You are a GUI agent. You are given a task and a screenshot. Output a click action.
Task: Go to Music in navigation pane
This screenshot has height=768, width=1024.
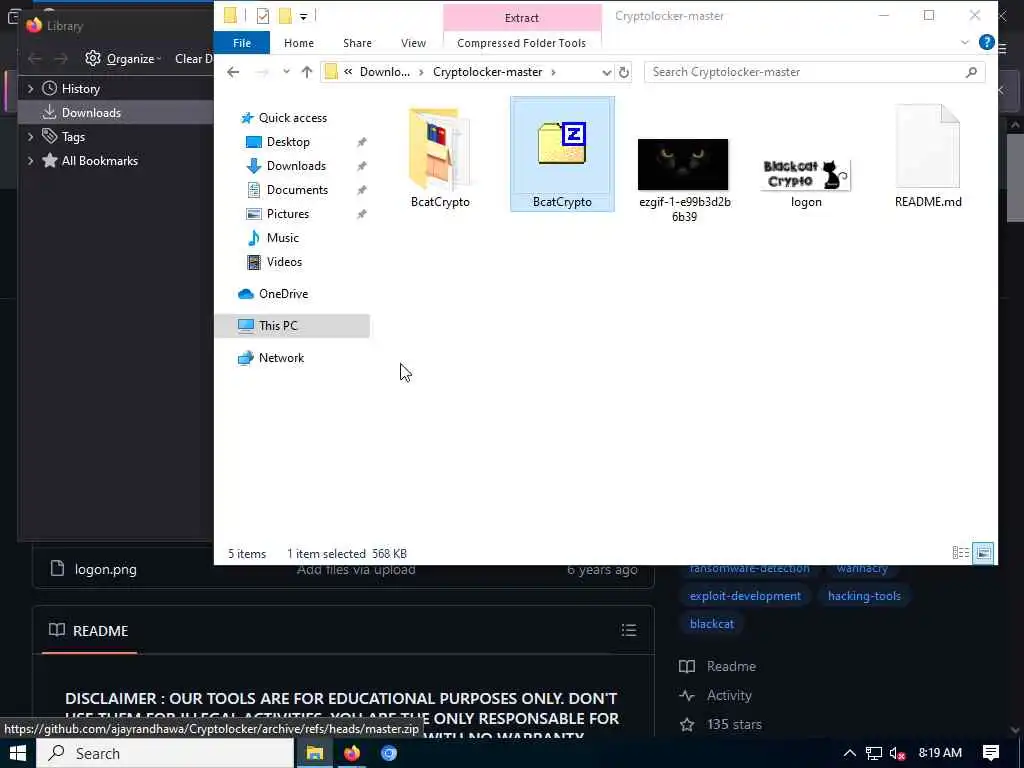(x=282, y=238)
